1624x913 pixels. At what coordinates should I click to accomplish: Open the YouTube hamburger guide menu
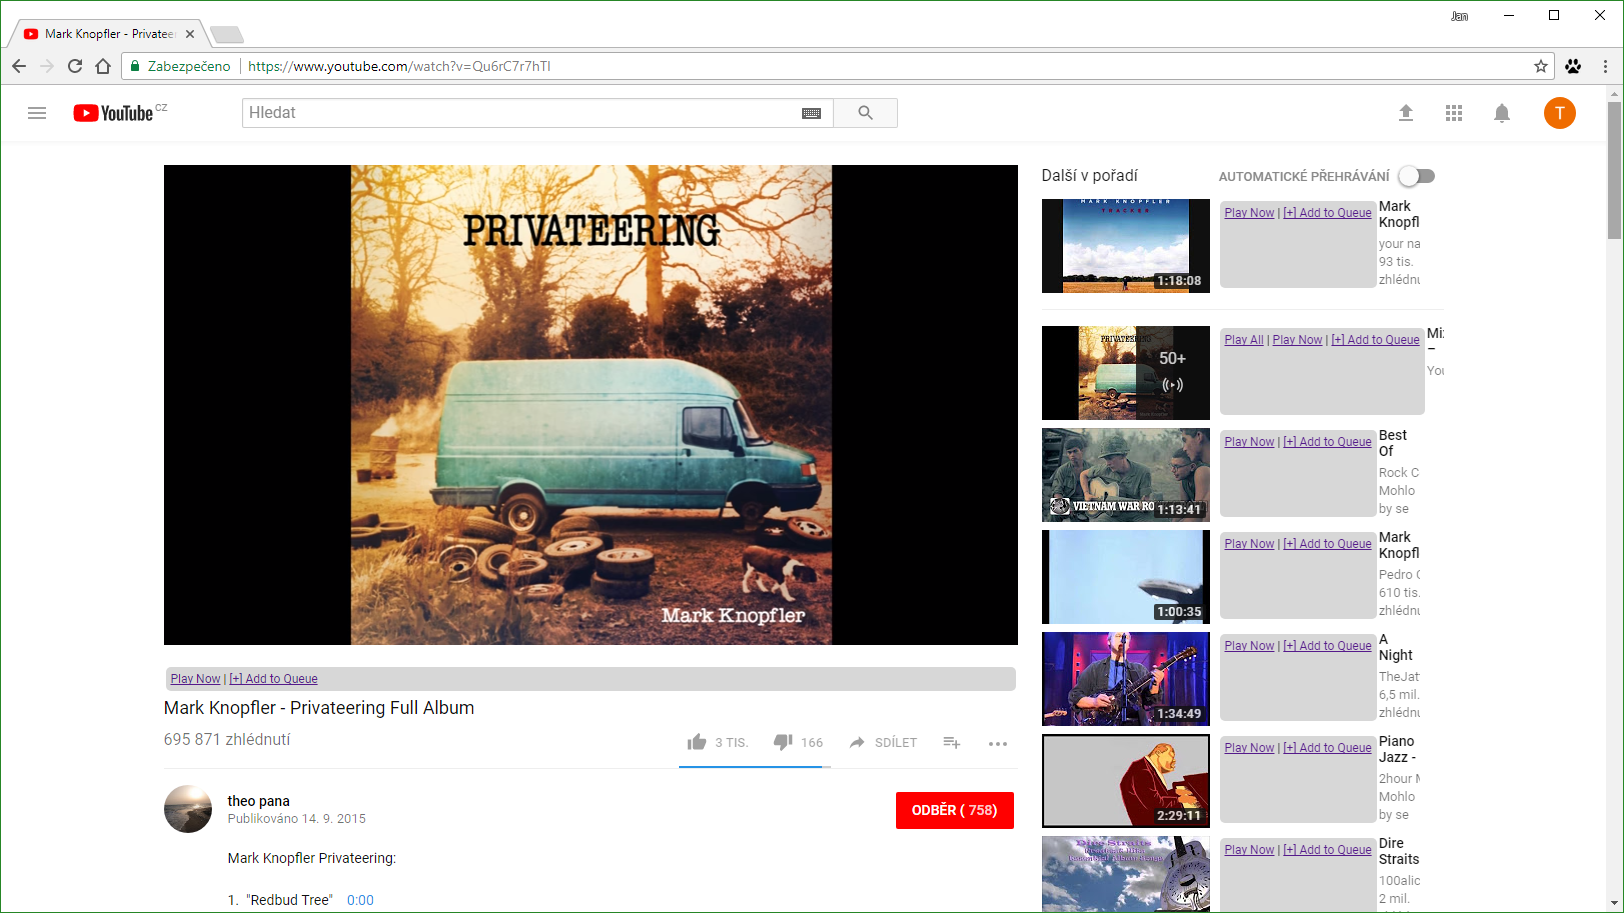click(x=37, y=113)
